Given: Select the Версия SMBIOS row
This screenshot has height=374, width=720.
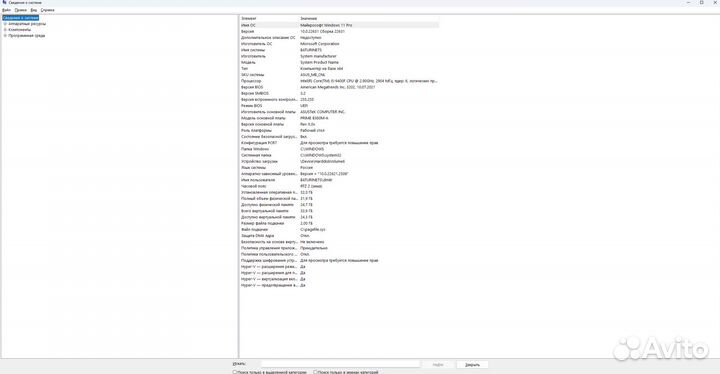Looking at the screenshot, I should pyautogui.click(x=339, y=93).
